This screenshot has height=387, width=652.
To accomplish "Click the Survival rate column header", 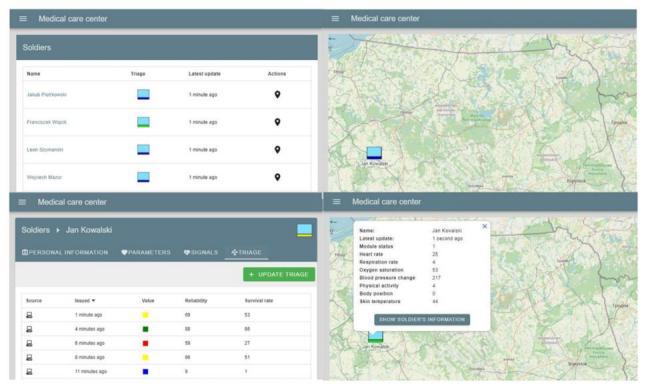I will (x=259, y=301).
